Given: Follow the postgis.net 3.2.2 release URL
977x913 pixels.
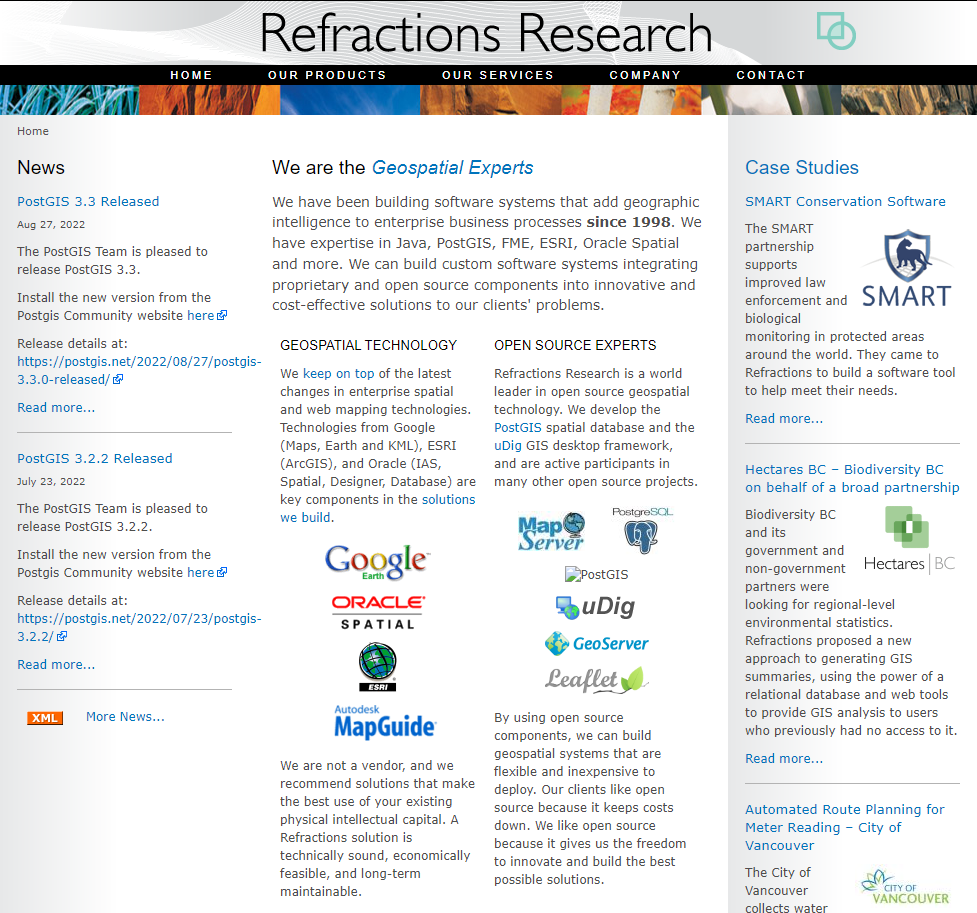Looking at the screenshot, I should click(139, 627).
